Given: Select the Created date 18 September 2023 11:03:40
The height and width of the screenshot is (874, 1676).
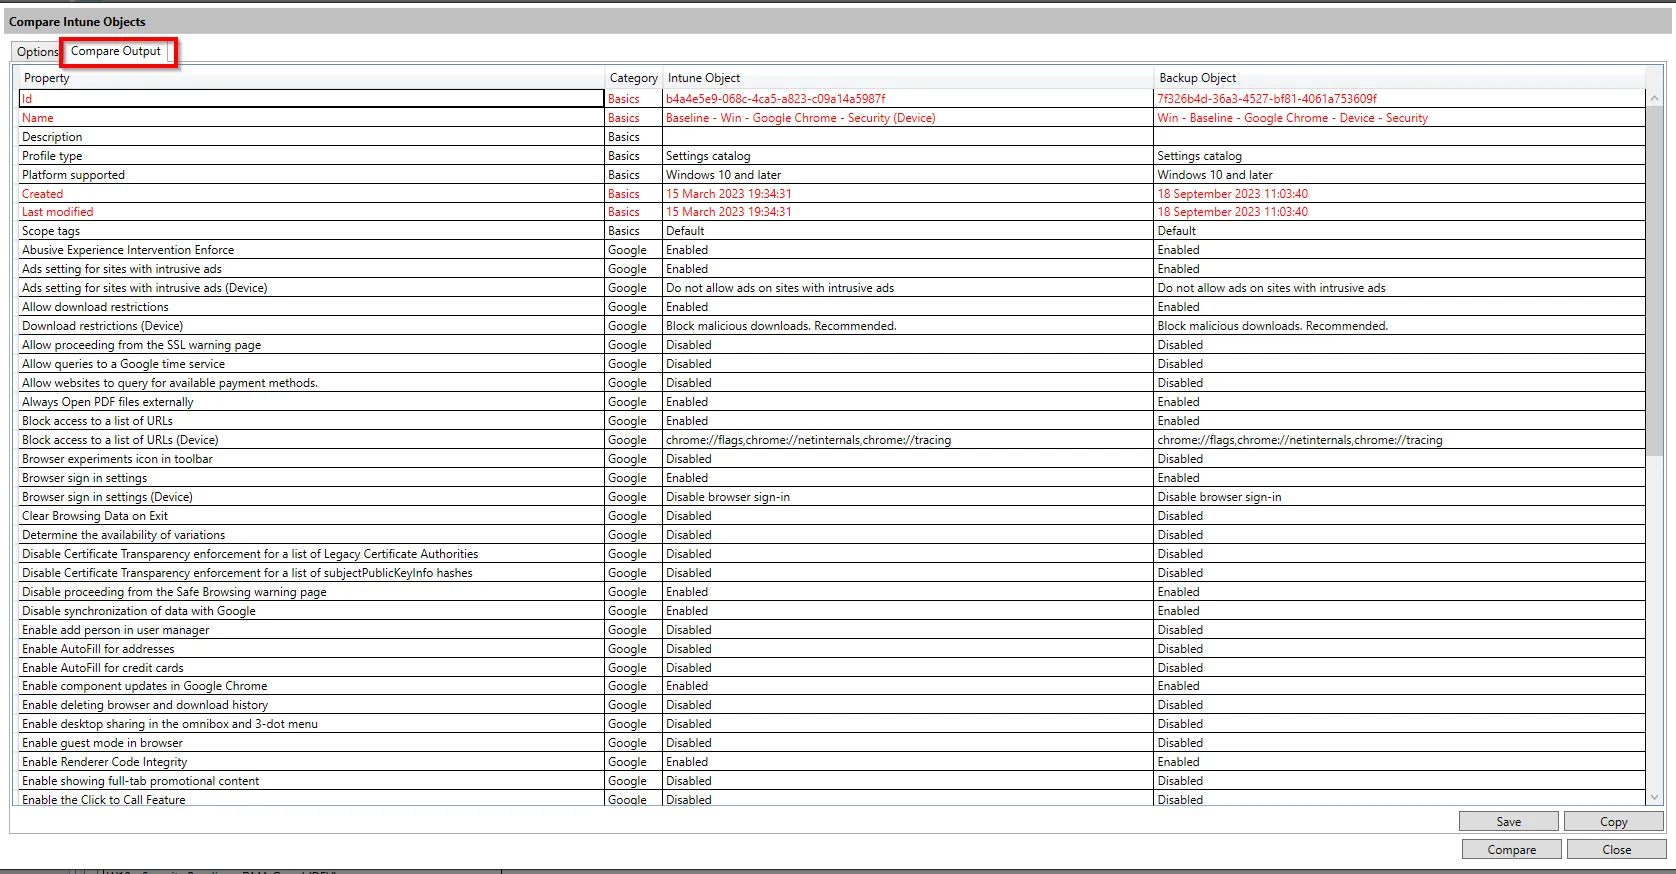Looking at the screenshot, I should coord(1233,194).
